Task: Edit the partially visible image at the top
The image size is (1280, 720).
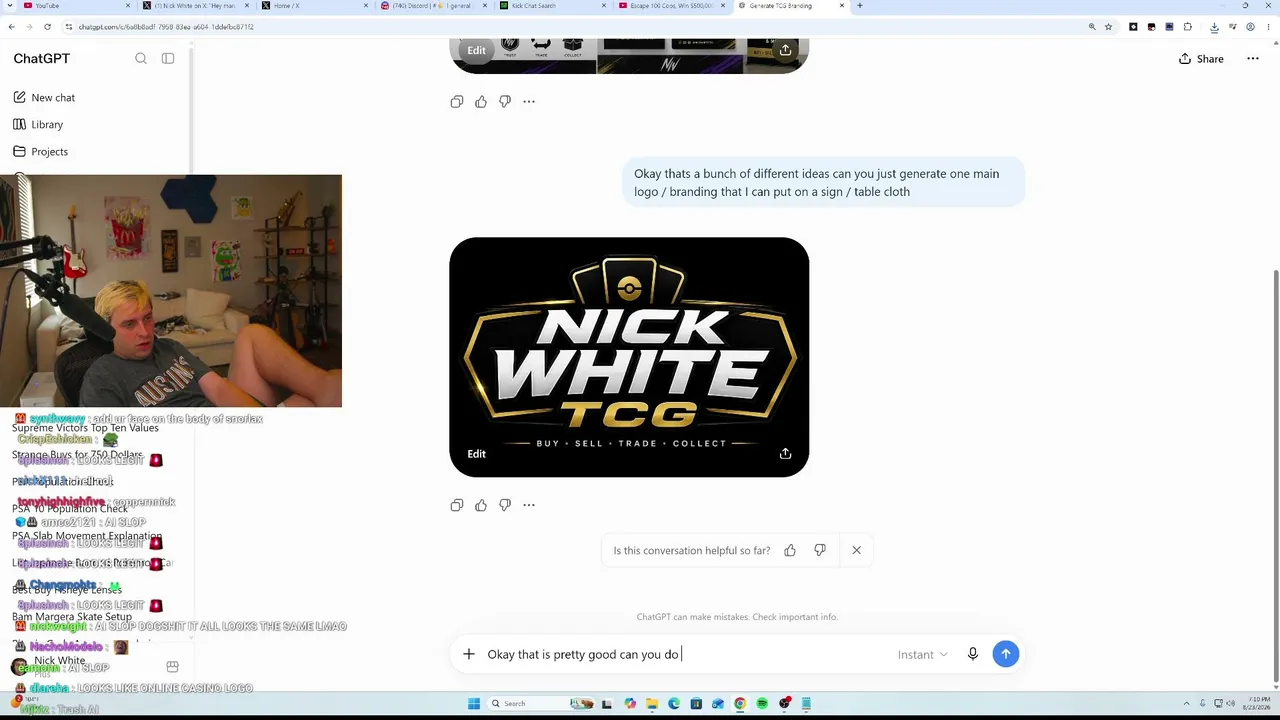Action: pos(477,50)
